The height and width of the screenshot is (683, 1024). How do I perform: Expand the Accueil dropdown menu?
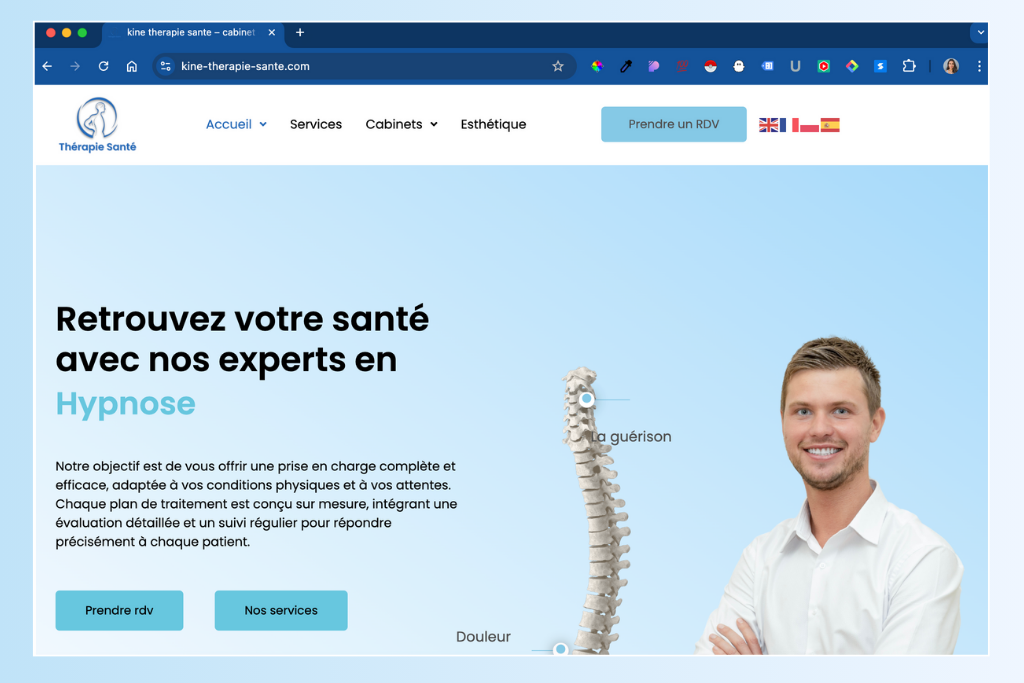(x=236, y=124)
